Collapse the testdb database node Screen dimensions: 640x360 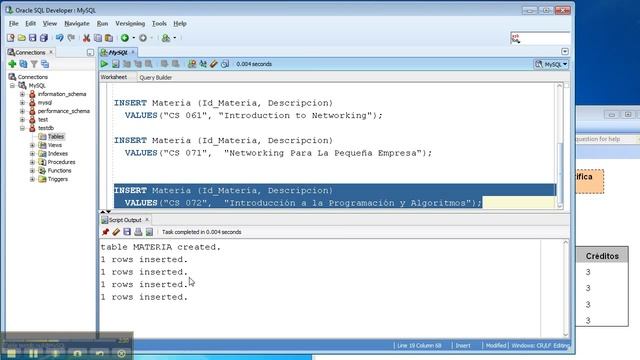pyautogui.click(x=22, y=128)
